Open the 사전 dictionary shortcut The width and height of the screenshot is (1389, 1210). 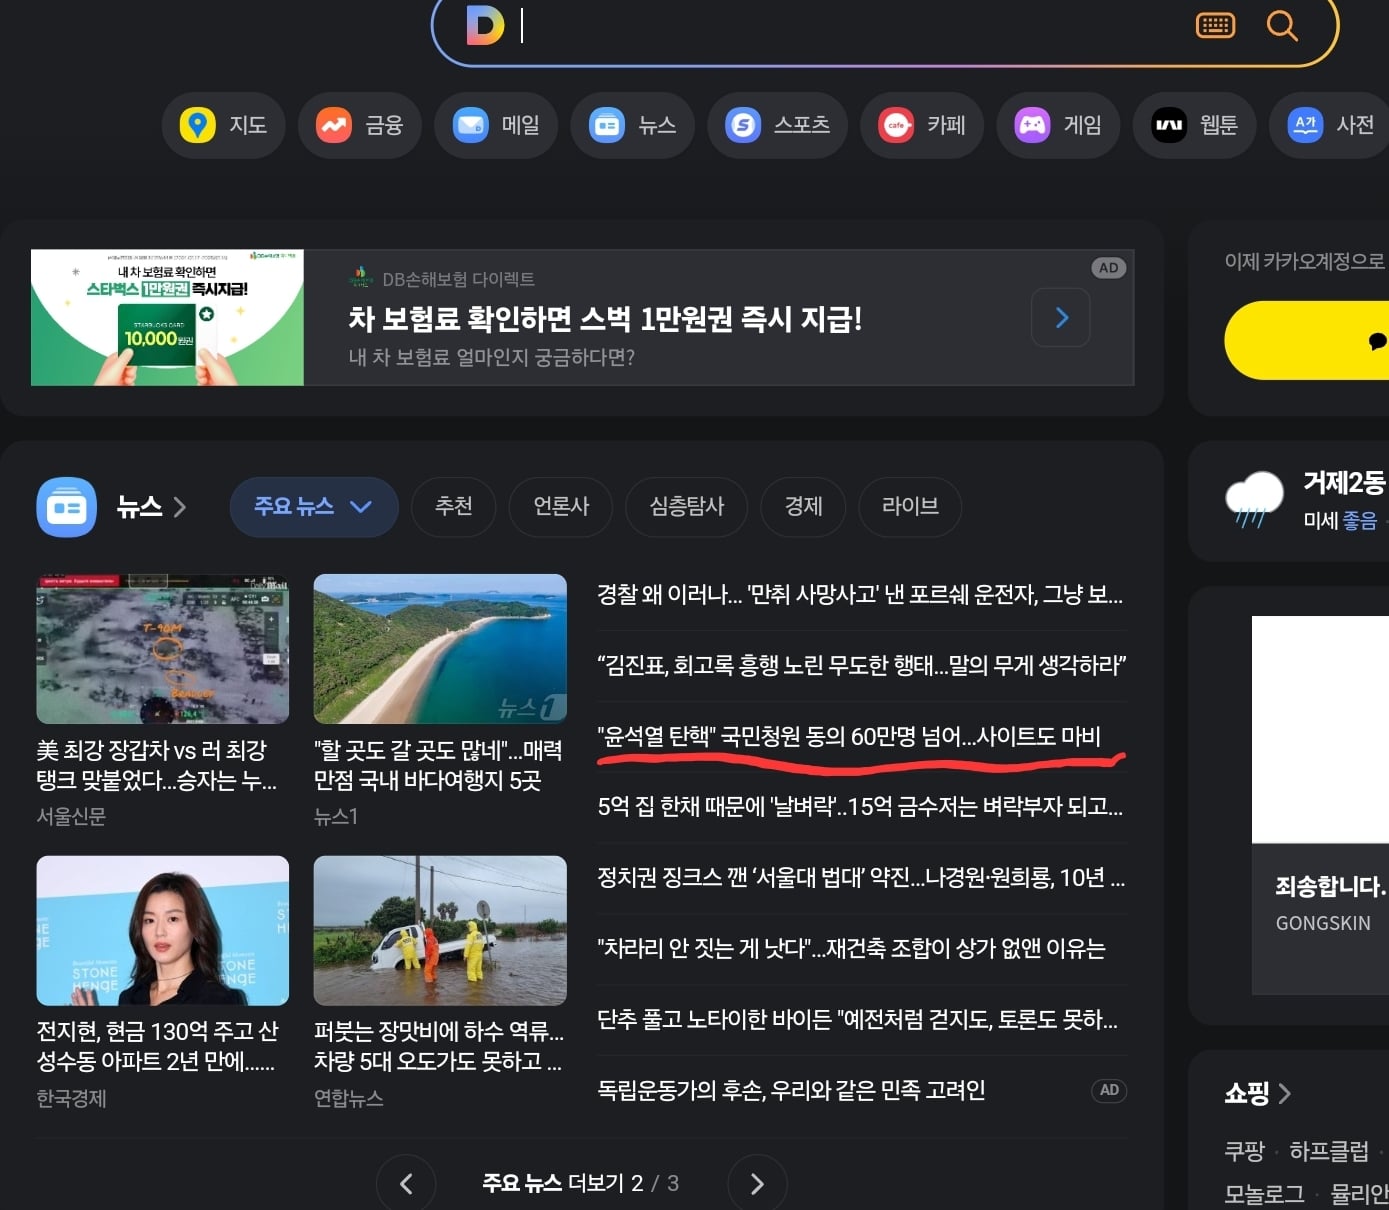[x=1330, y=125]
